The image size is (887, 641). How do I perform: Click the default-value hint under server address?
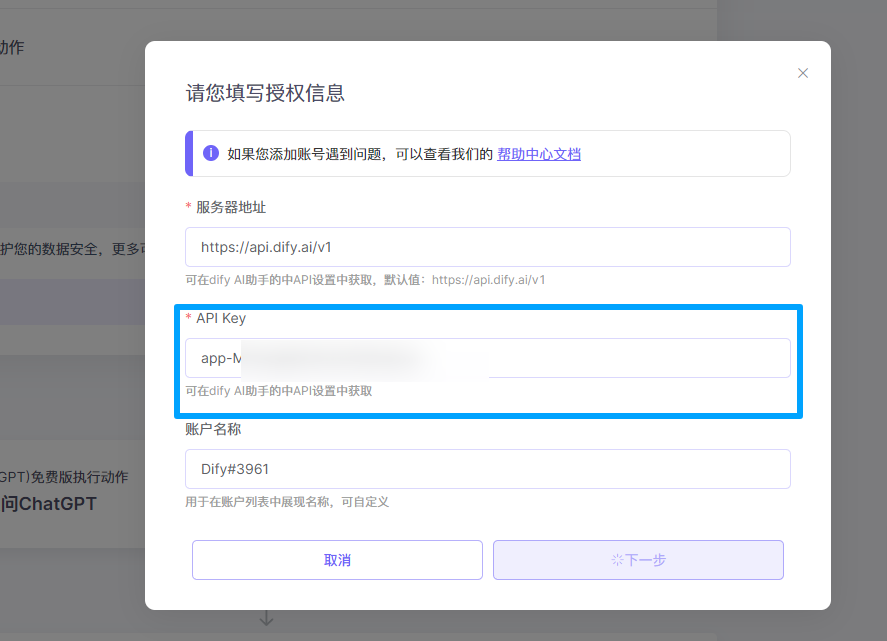coord(365,280)
